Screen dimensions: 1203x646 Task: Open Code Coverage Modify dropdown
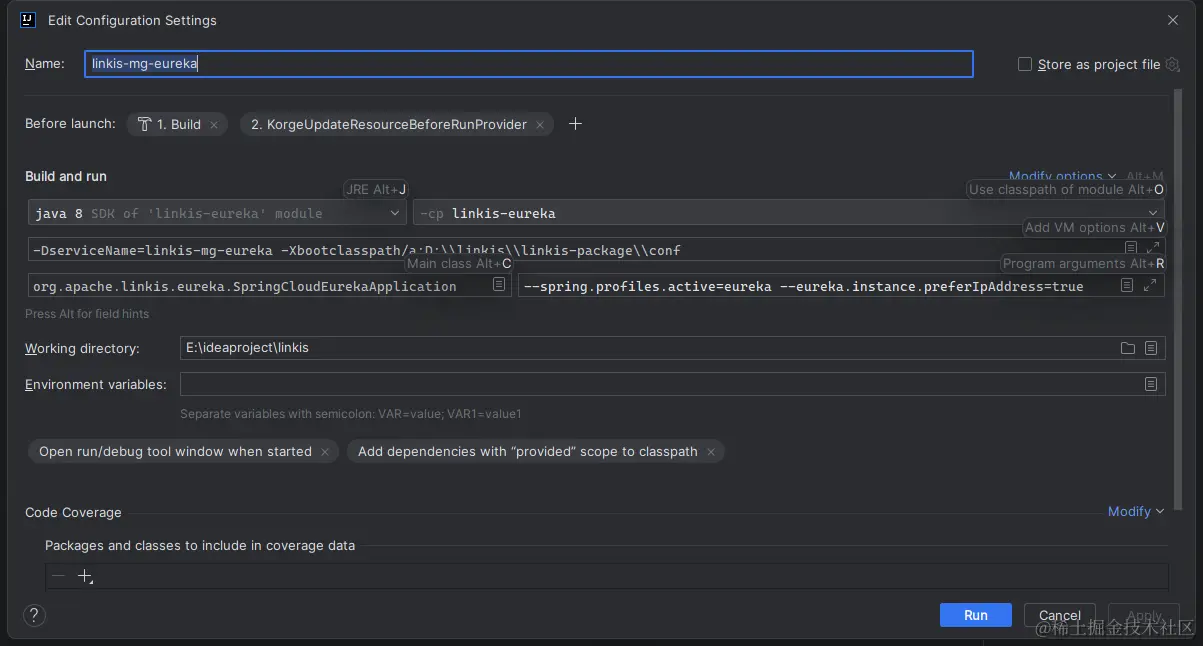(x=1136, y=511)
